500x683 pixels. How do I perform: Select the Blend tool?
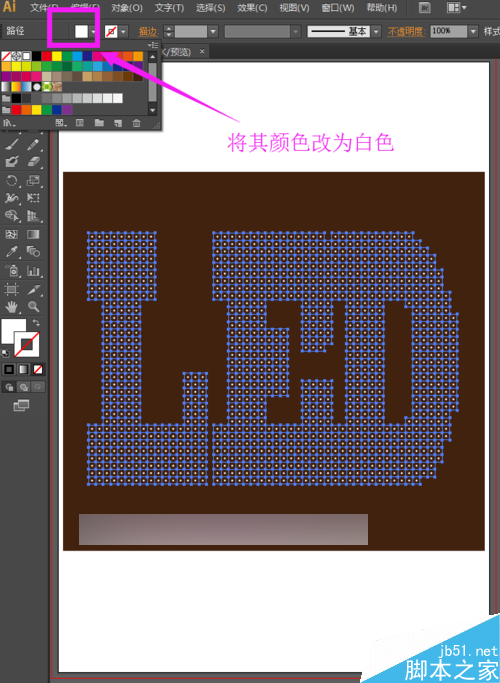(34, 252)
